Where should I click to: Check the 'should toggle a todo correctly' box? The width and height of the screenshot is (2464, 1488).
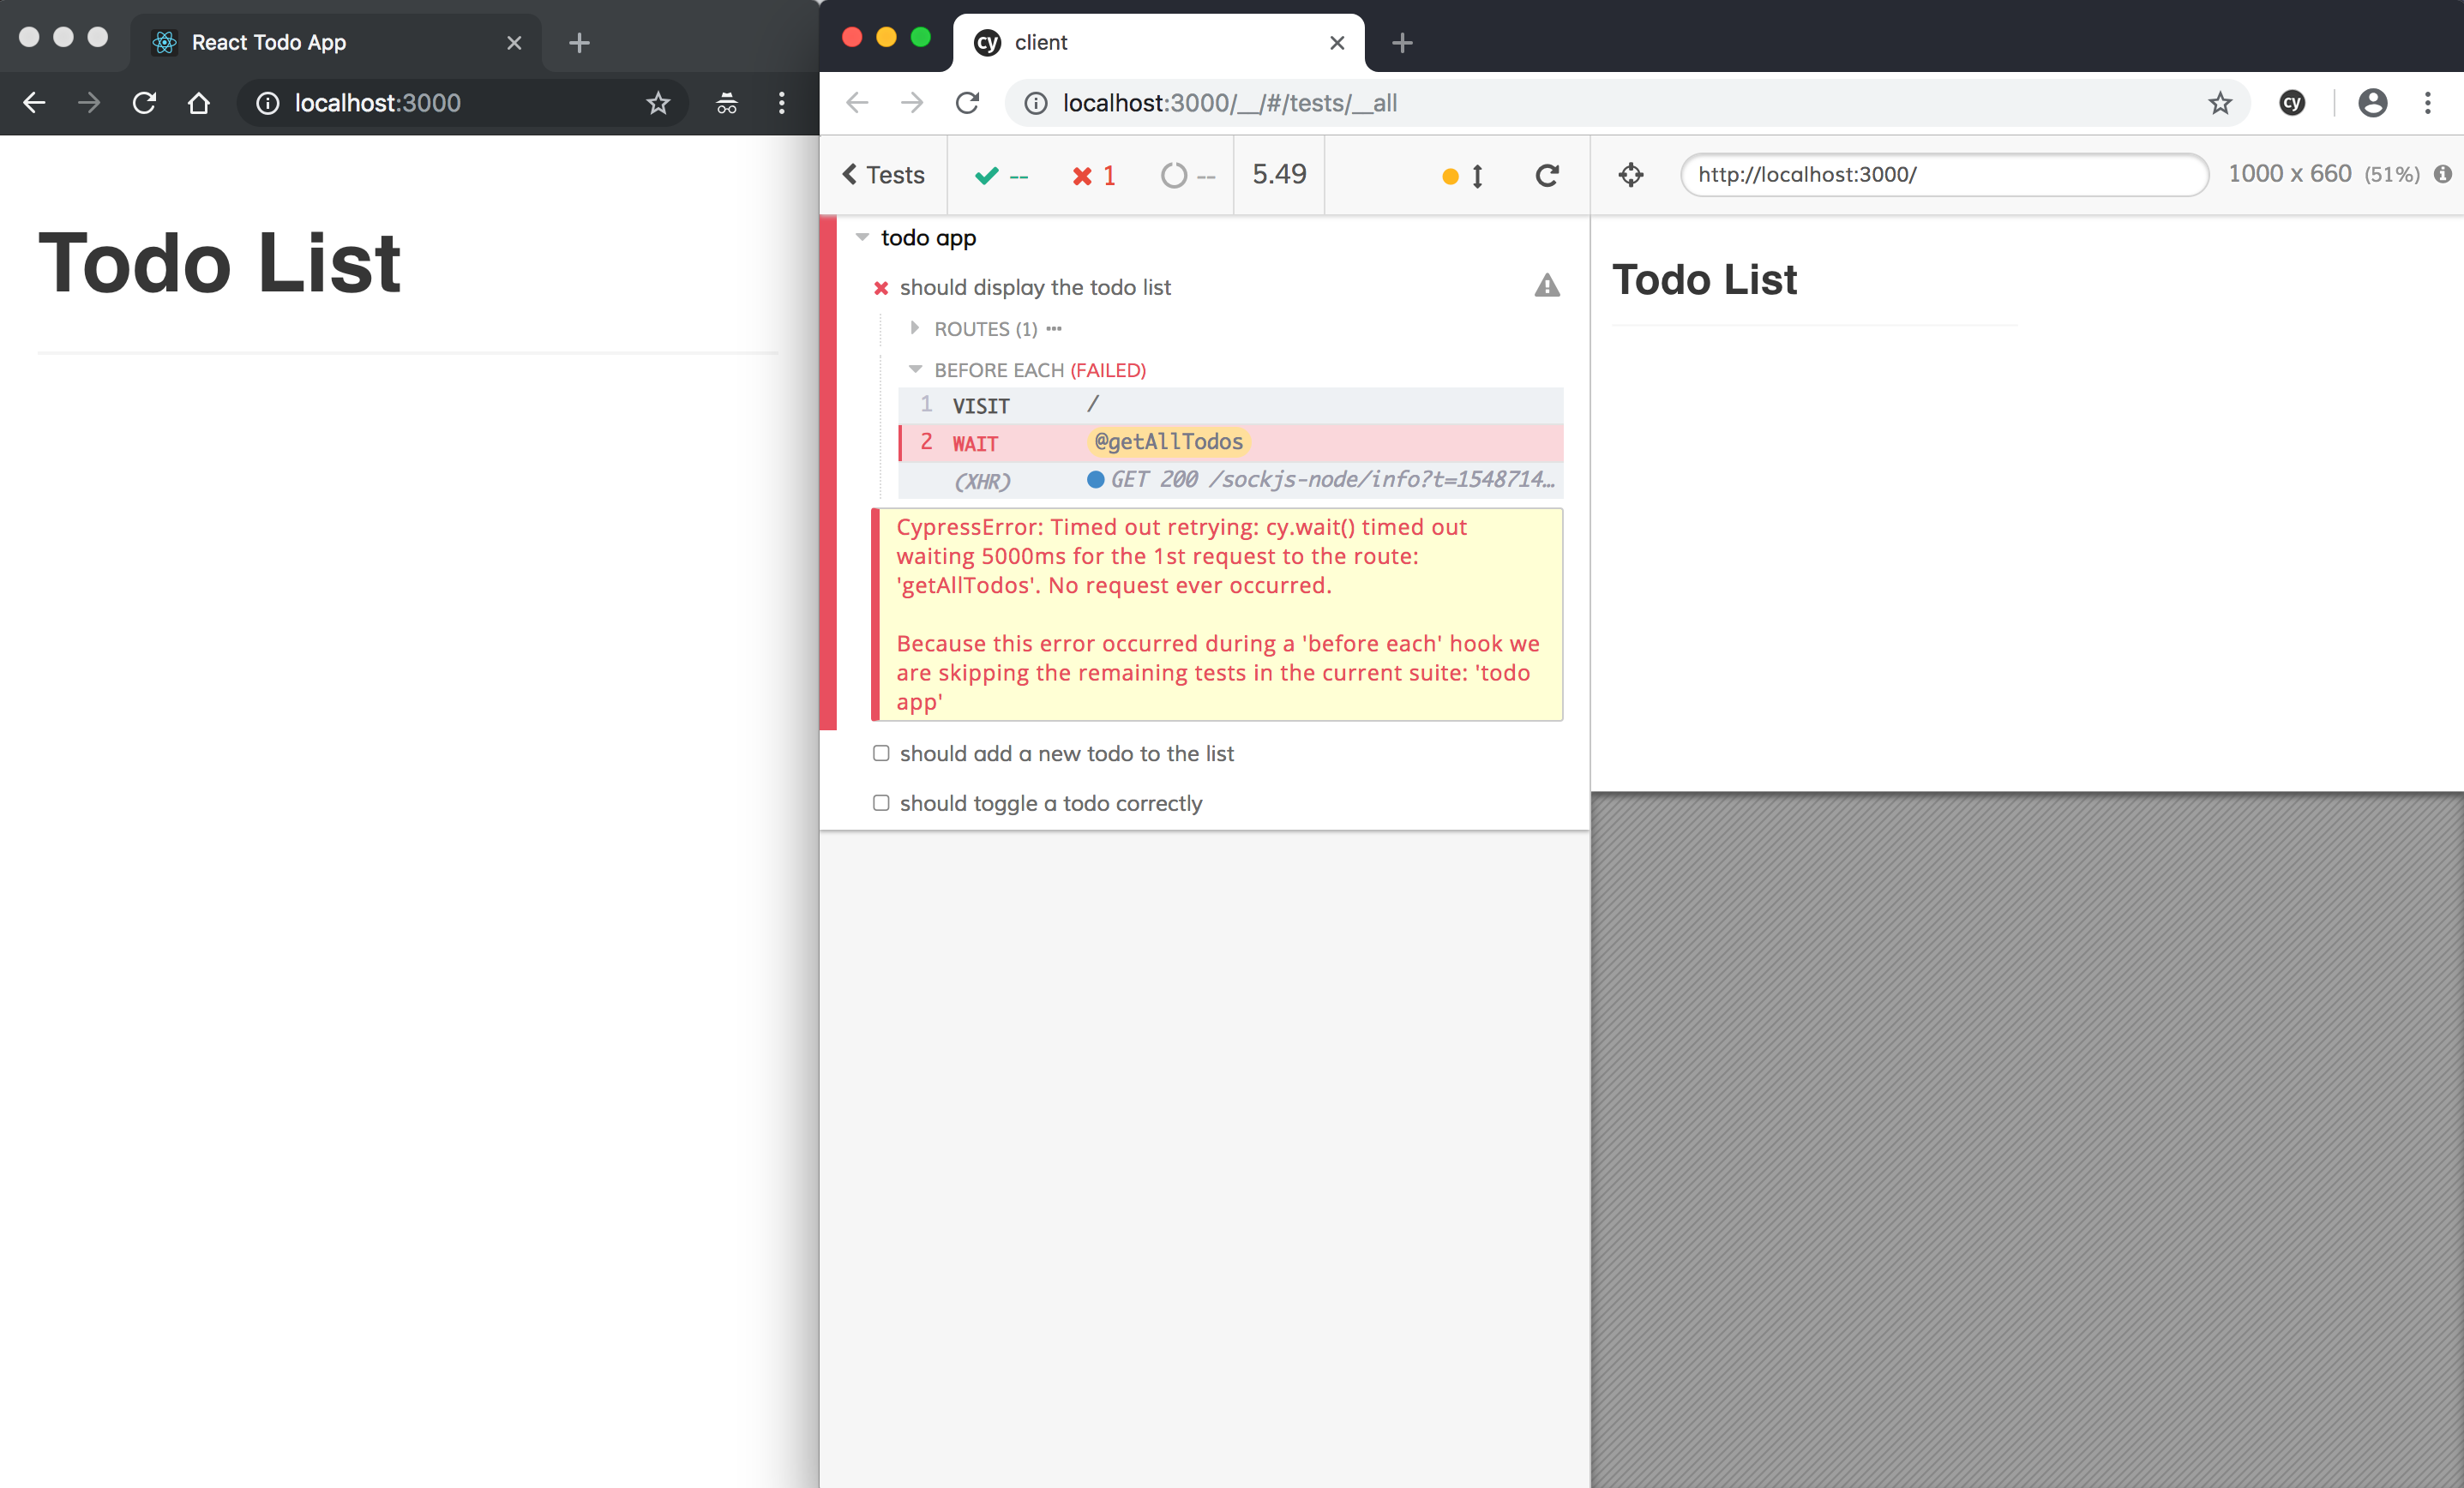881,803
